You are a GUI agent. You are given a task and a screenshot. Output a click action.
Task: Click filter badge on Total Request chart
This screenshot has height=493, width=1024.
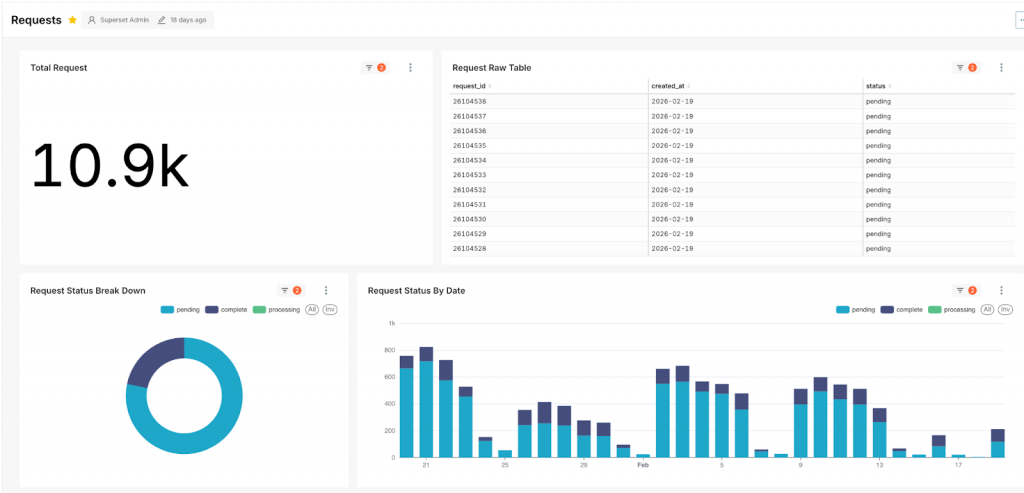point(375,68)
